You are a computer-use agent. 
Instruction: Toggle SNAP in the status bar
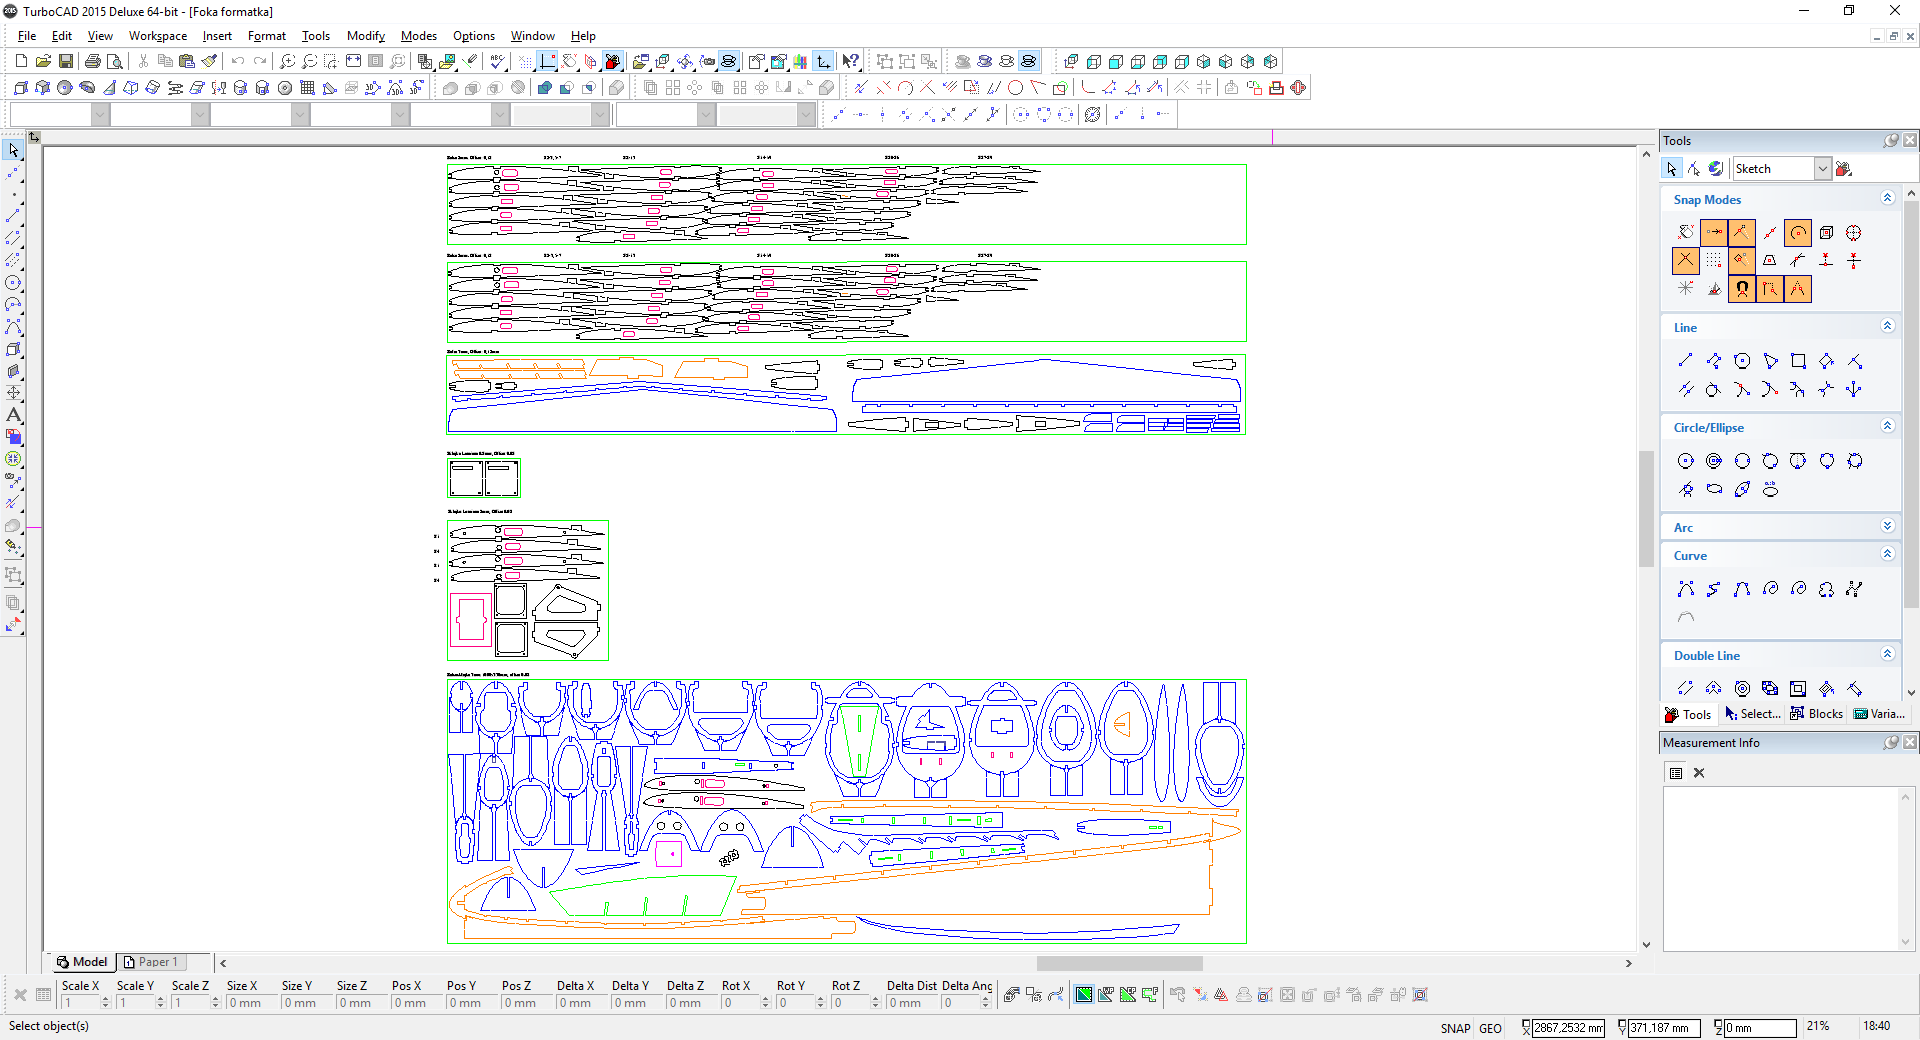(1454, 1028)
